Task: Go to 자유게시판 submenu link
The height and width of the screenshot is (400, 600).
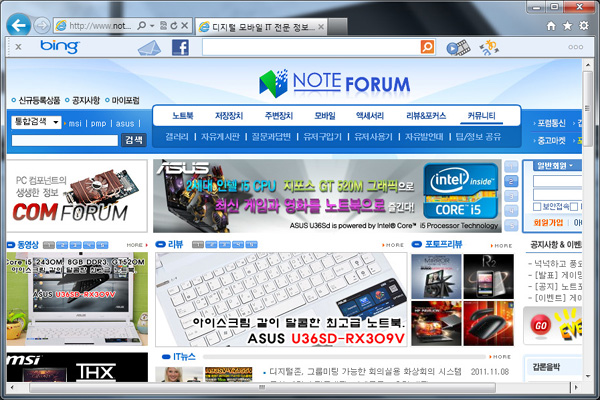Action: click(220, 137)
